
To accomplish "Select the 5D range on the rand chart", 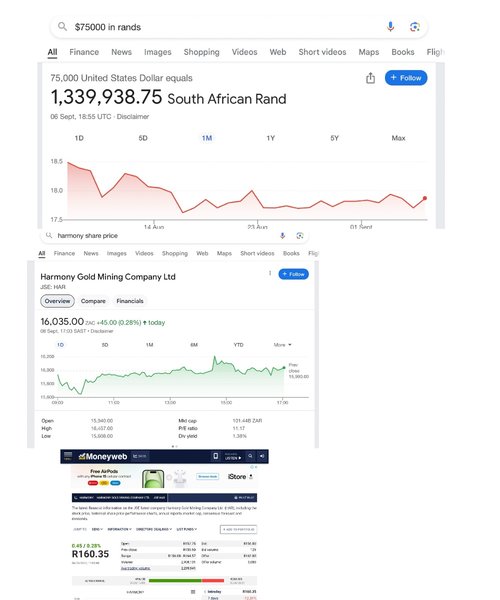I will 143,138.
